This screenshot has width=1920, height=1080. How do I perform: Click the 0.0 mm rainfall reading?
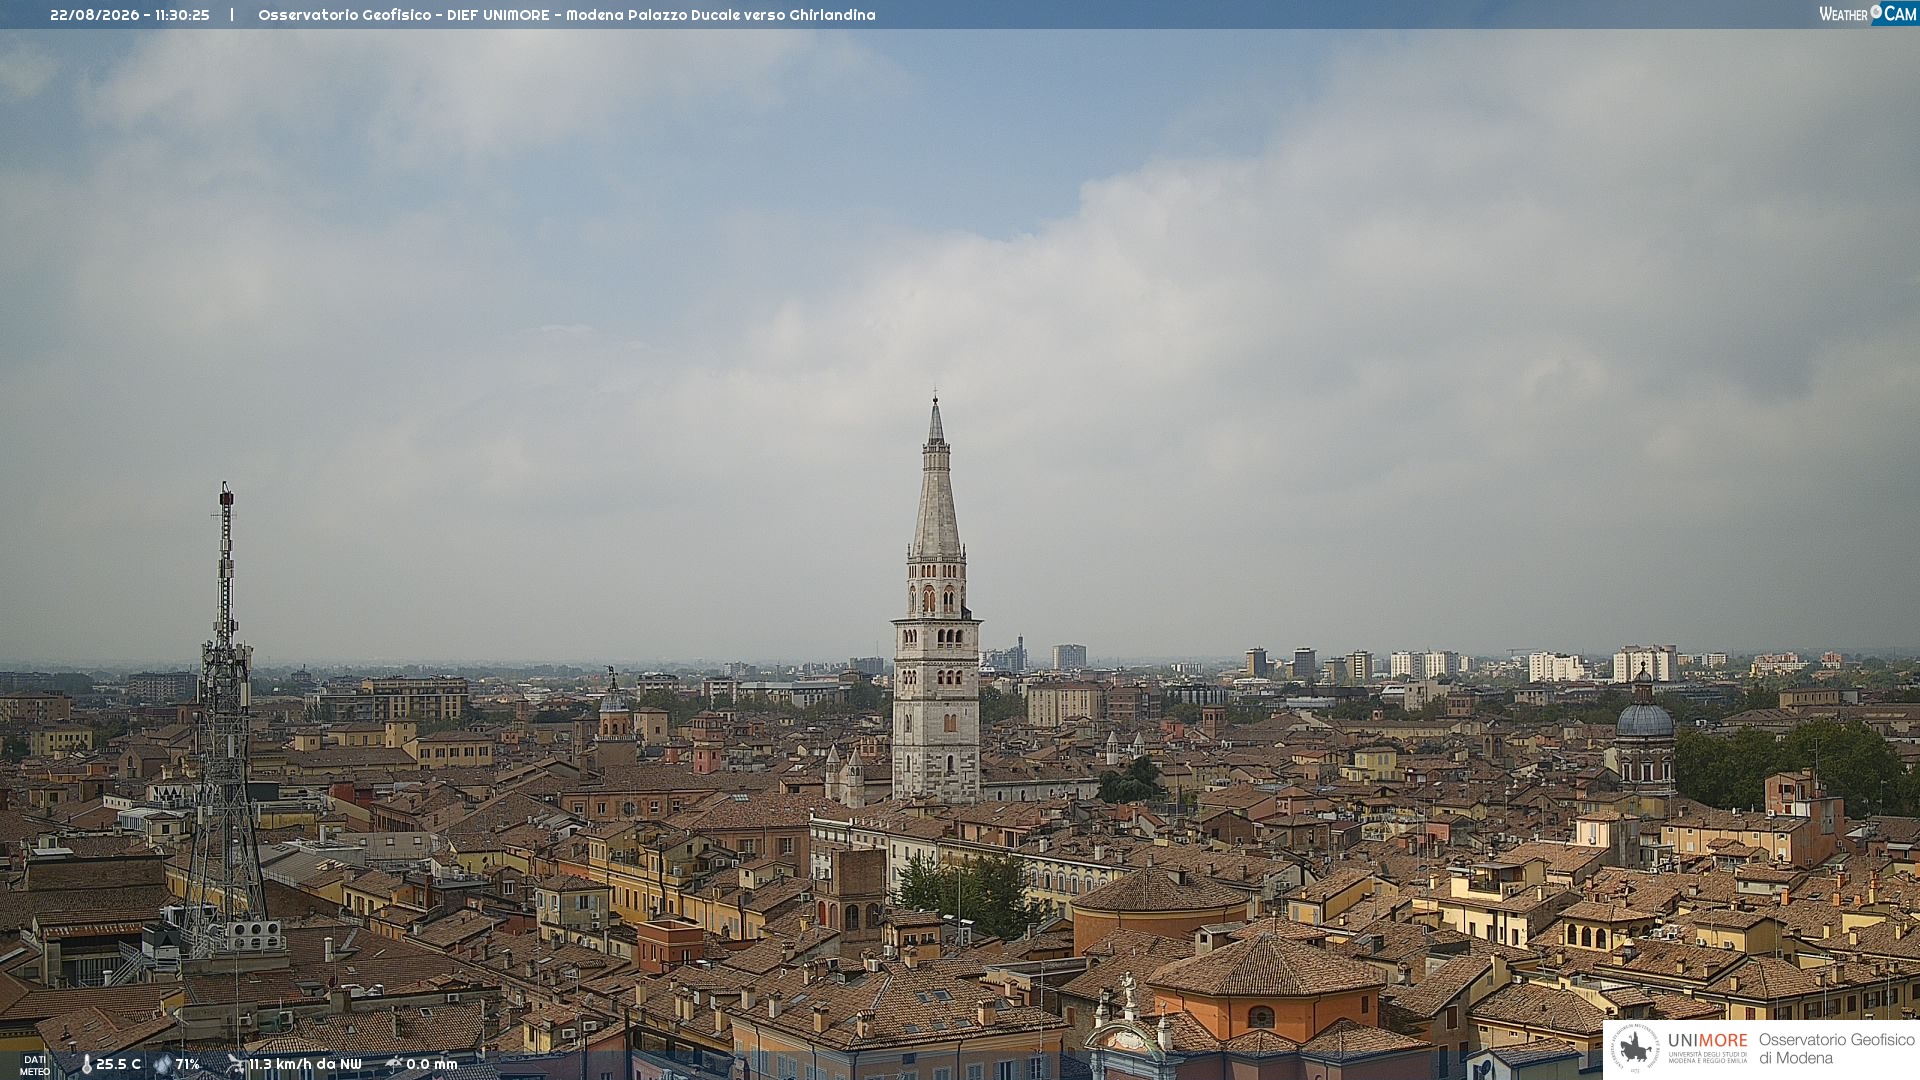tap(431, 1064)
